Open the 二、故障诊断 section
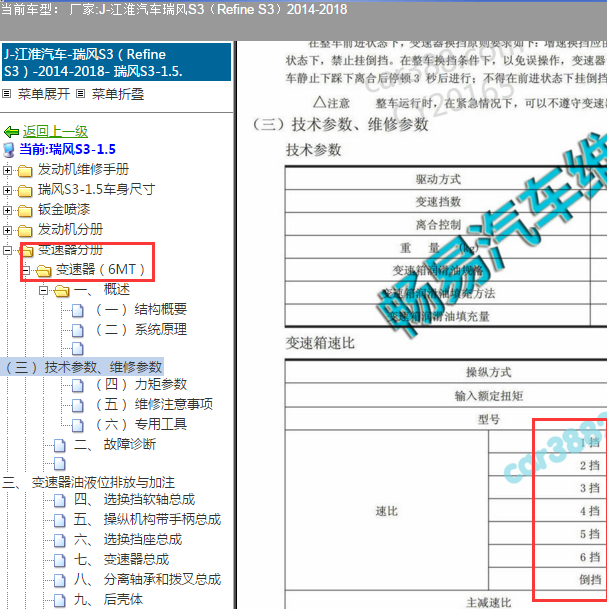Image resolution: width=607 pixels, height=609 pixels. click(115, 445)
